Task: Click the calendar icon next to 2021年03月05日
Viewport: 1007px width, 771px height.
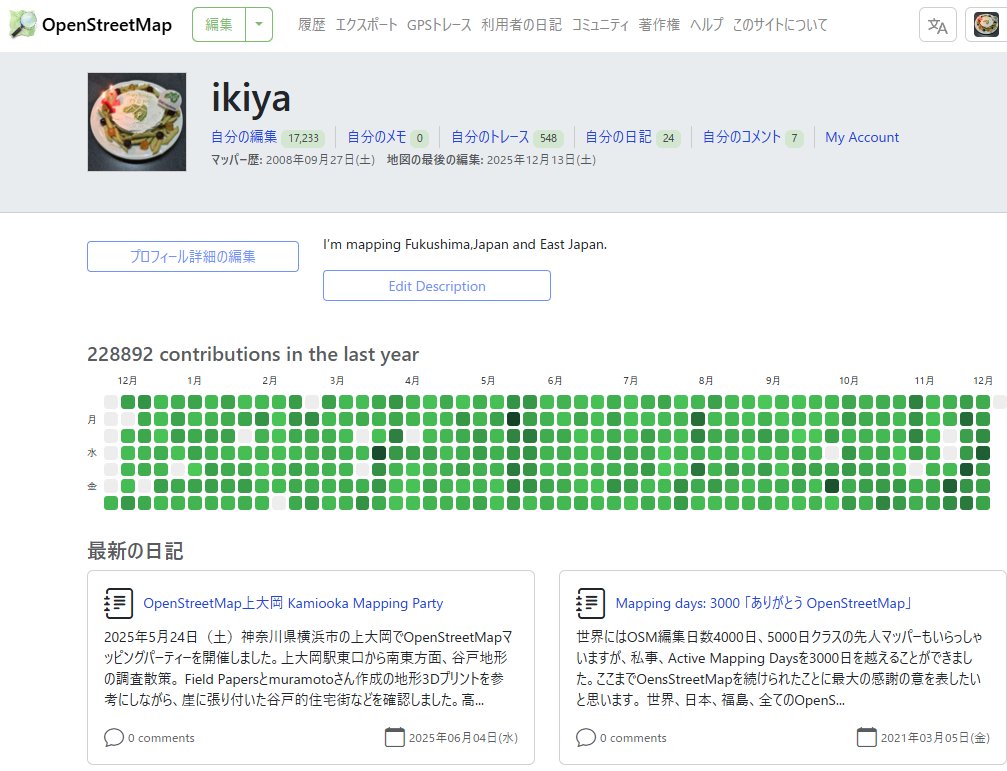Action: coord(866,737)
